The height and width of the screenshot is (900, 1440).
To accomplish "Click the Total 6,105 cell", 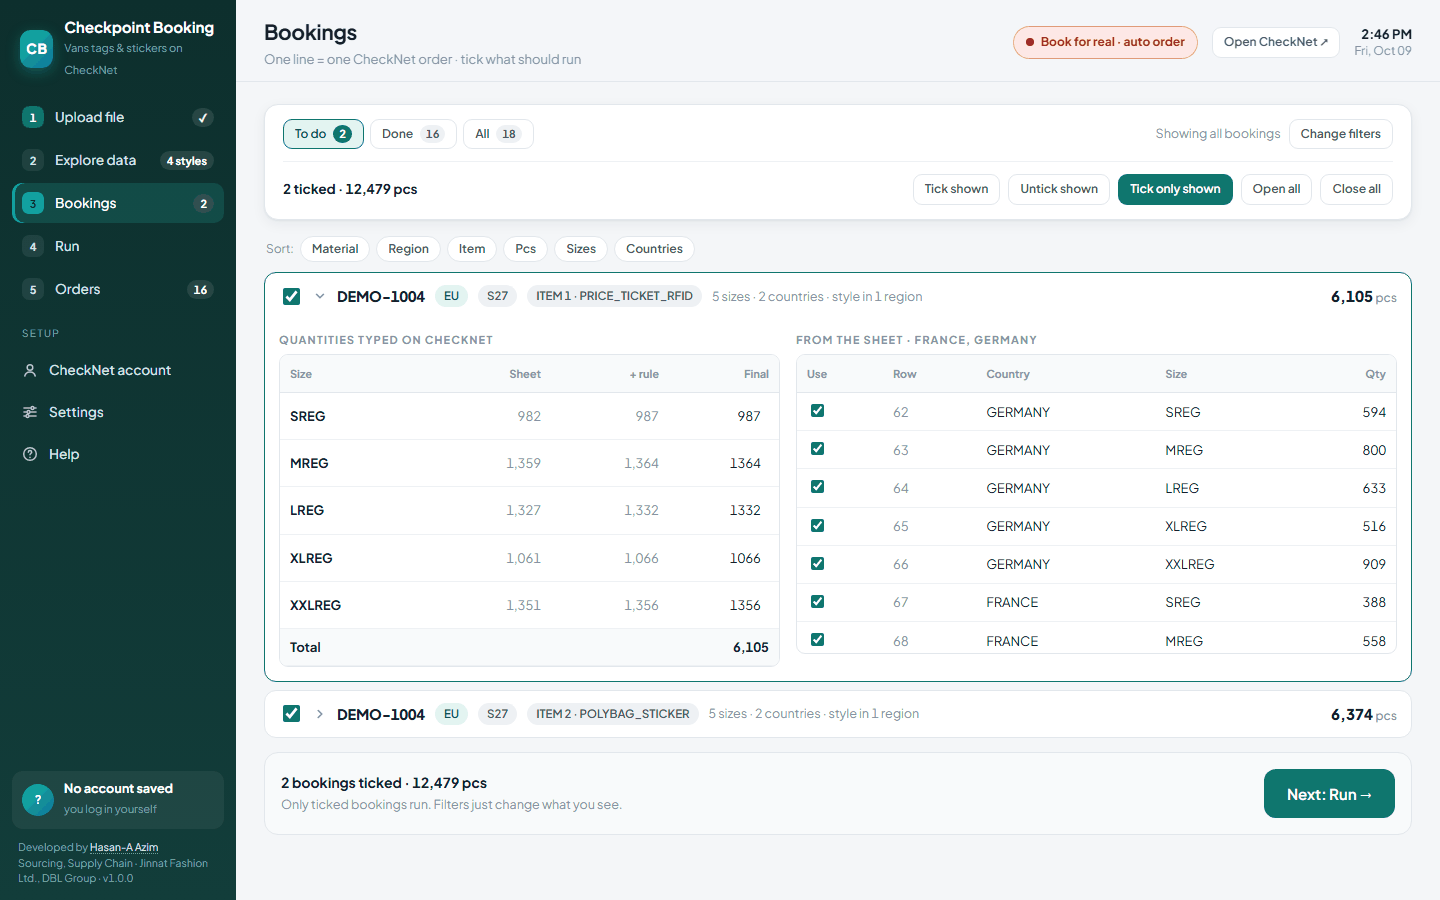I will point(750,648).
